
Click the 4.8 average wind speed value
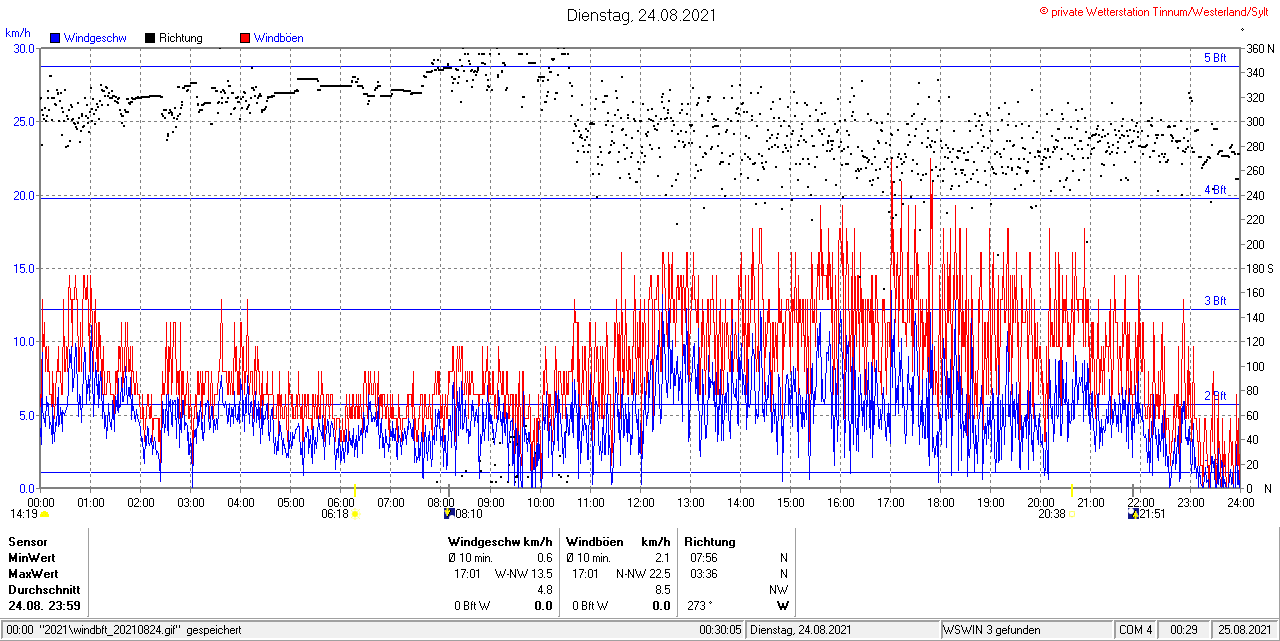coord(544,590)
